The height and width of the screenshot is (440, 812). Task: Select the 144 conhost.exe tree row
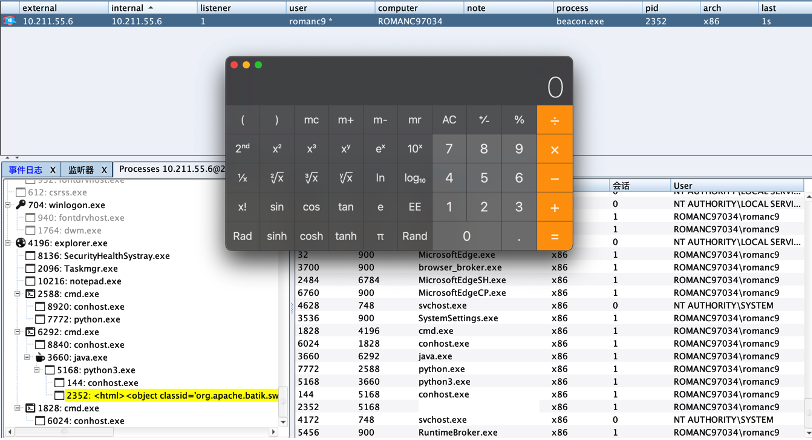pos(103,383)
